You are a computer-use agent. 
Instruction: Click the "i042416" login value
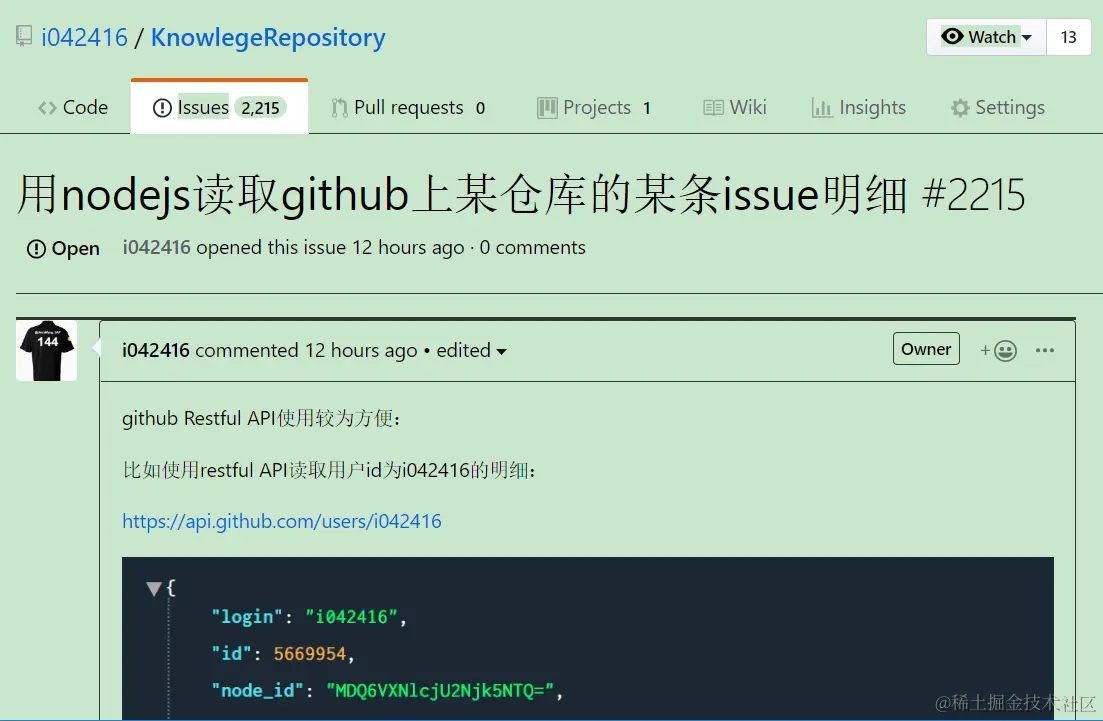tap(351, 618)
